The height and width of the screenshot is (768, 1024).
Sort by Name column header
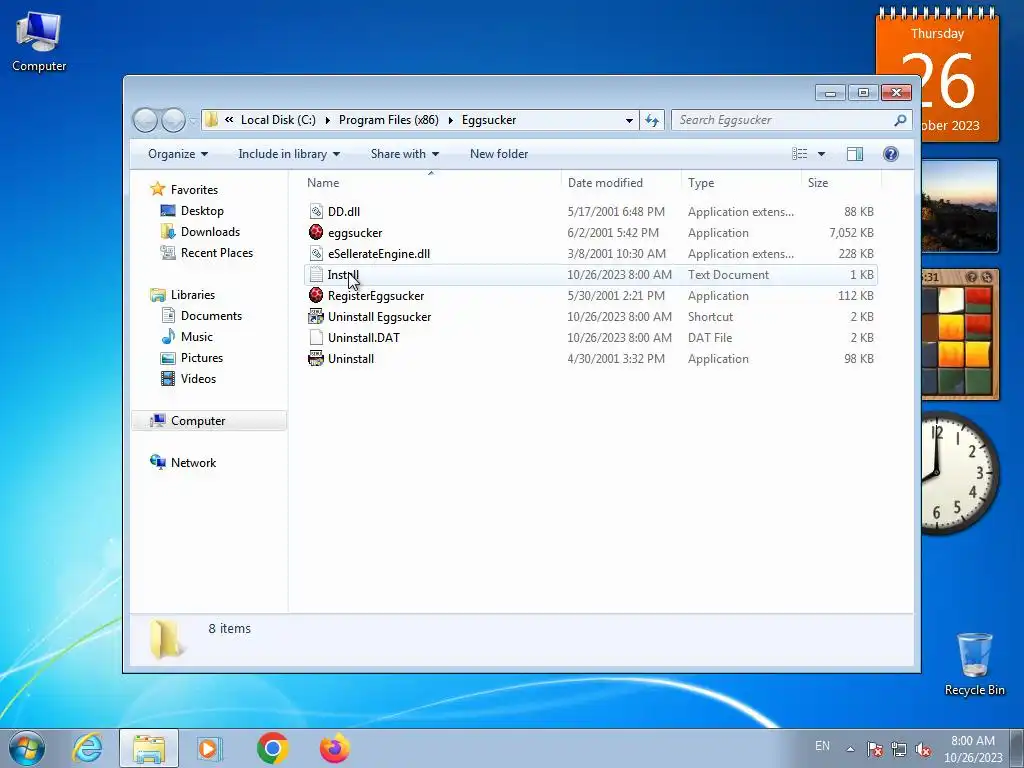coord(431,183)
